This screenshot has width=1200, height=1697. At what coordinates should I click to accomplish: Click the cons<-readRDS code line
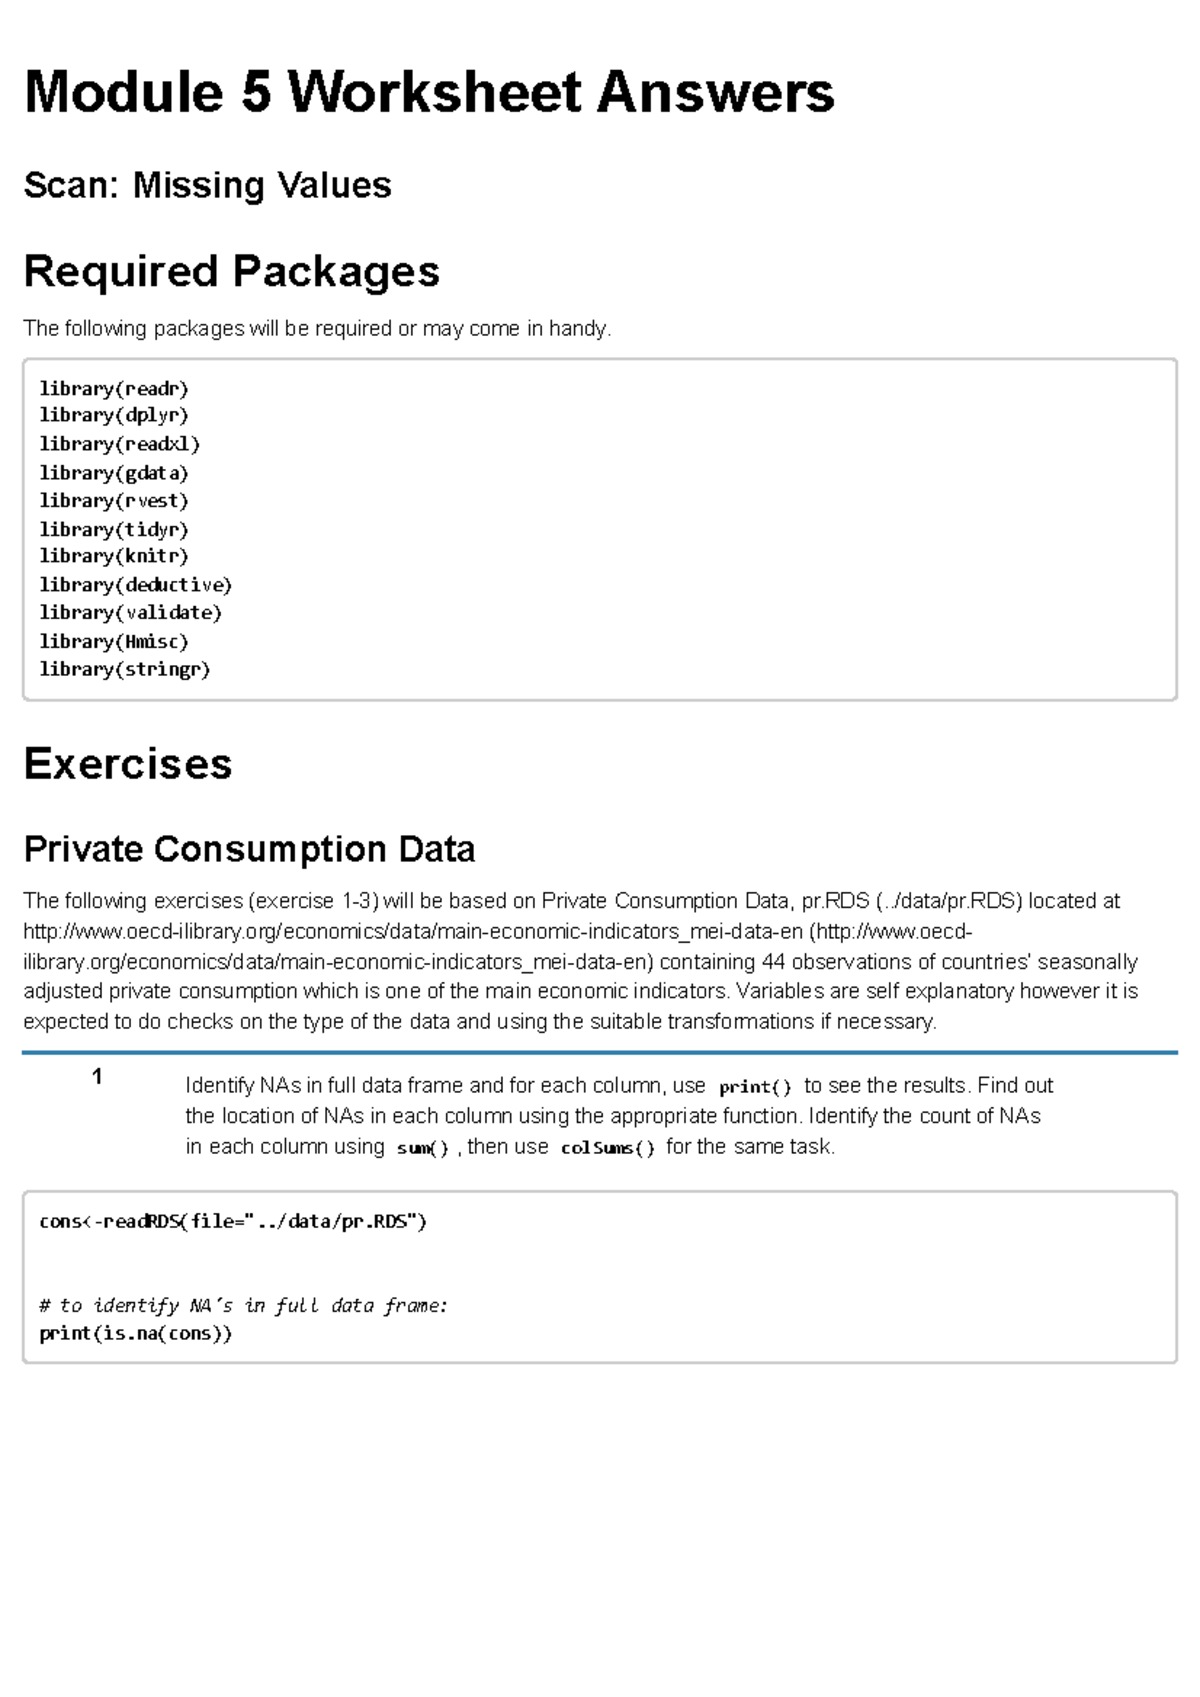[x=233, y=1221]
